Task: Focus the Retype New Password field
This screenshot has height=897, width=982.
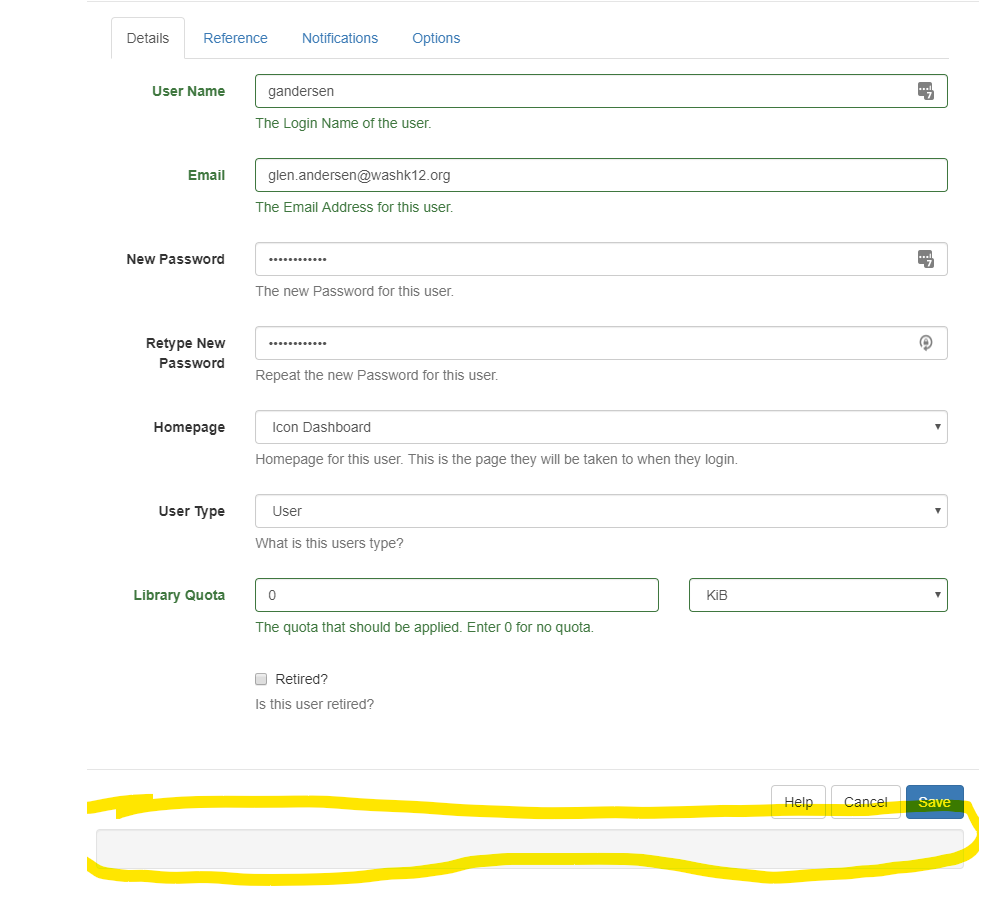Action: pos(601,343)
